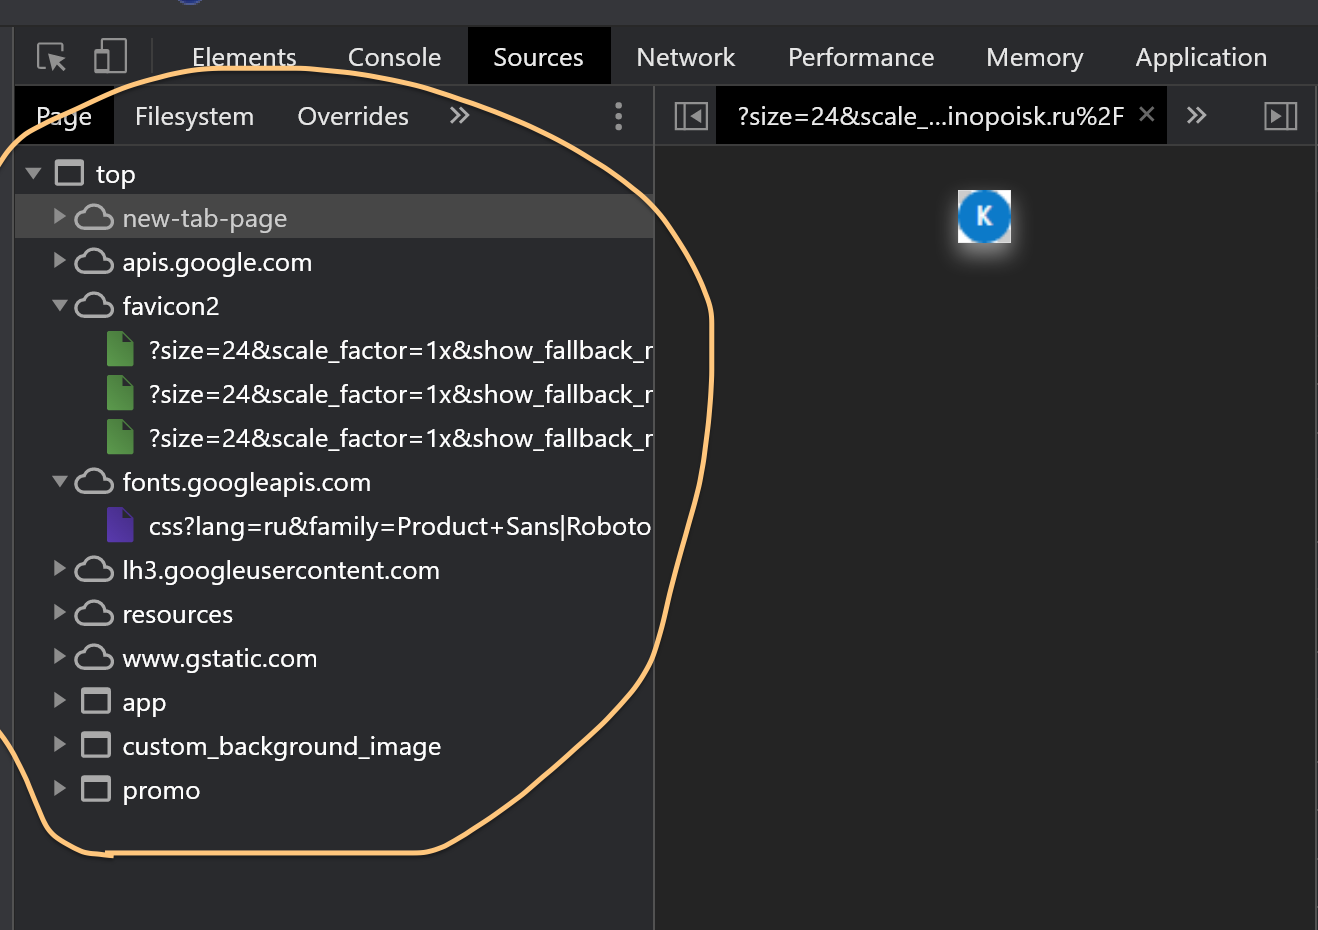Image resolution: width=1318 pixels, height=930 pixels.
Task: Select the Sources tab
Action: [x=538, y=57]
